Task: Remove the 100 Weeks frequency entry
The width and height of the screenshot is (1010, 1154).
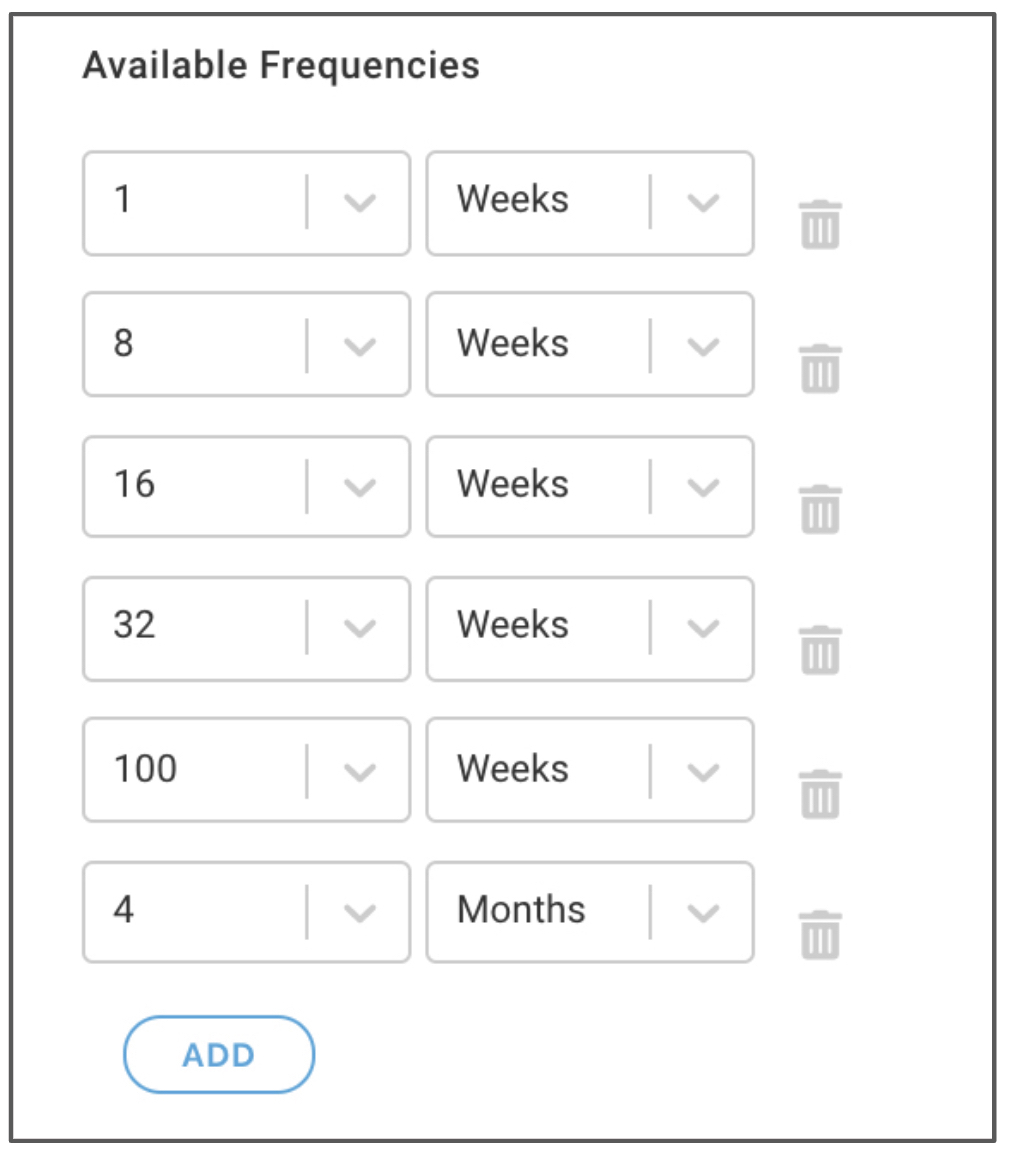Action: tap(820, 794)
